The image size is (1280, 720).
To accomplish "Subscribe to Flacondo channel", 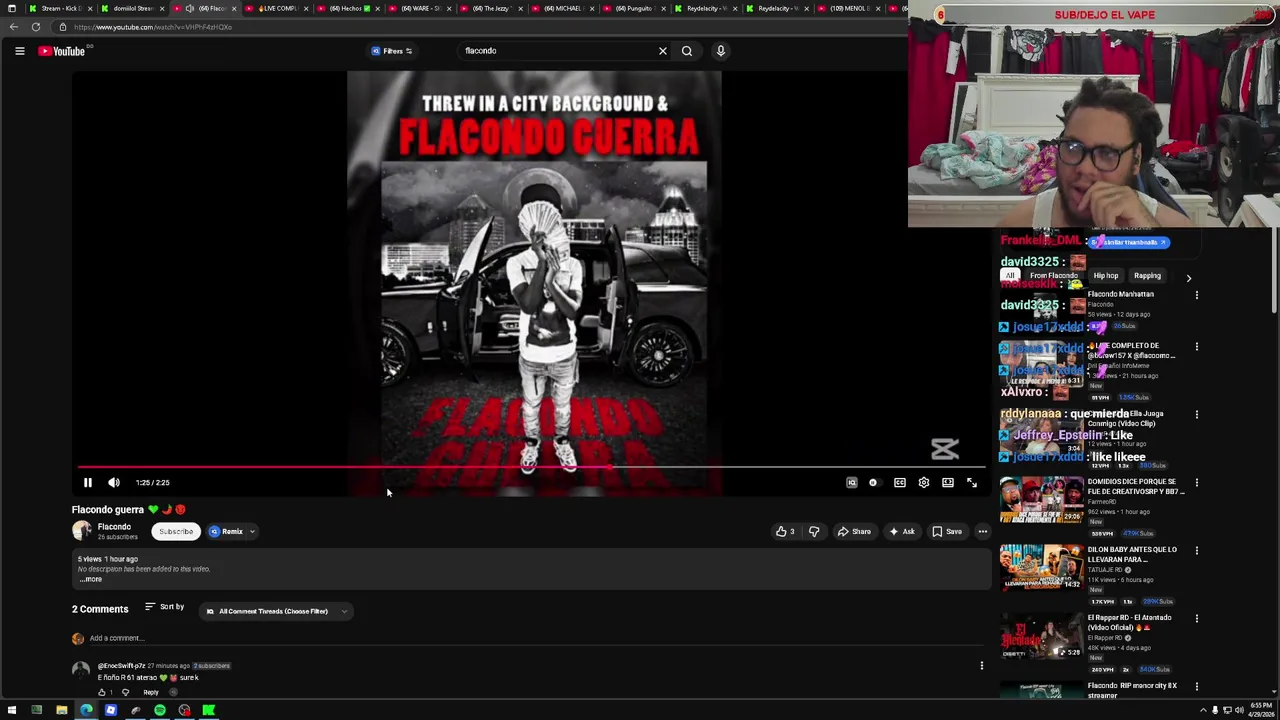I will click(176, 532).
